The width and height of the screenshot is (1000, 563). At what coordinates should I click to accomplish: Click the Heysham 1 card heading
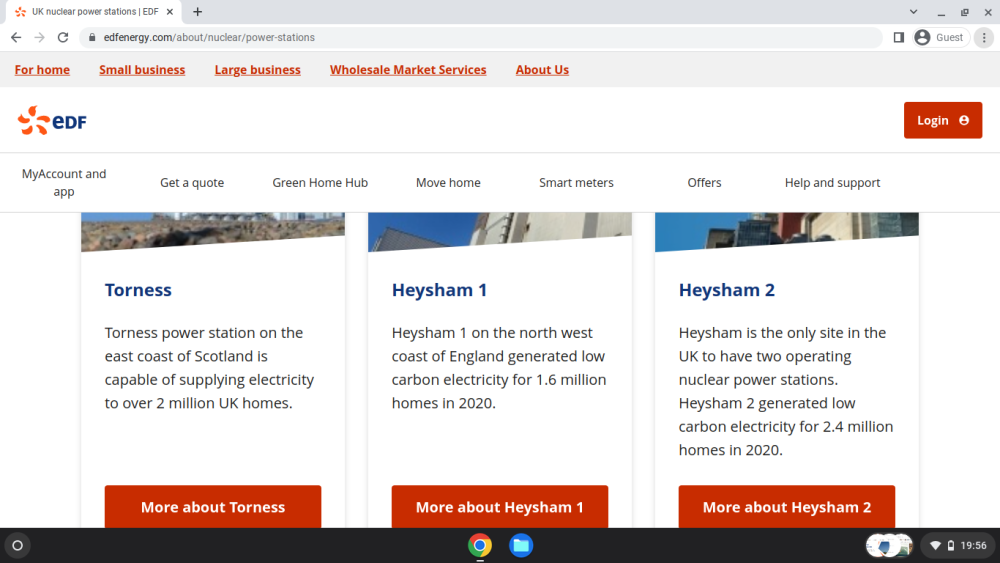tap(439, 289)
